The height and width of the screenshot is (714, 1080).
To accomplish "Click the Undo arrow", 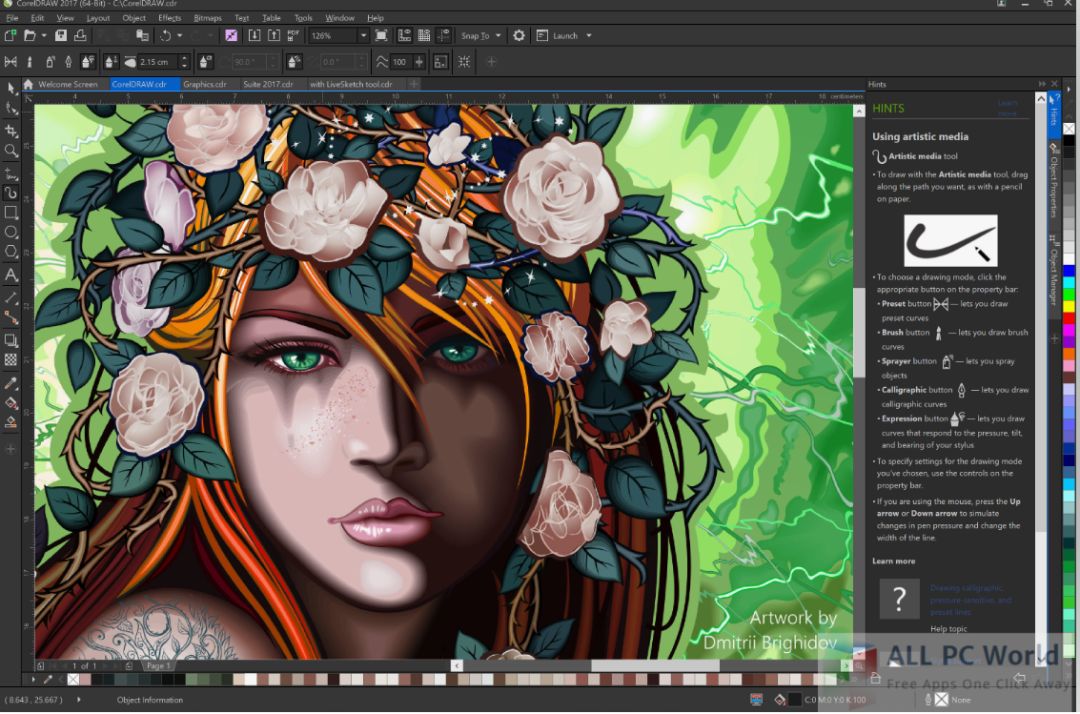I will (x=165, y=35).
